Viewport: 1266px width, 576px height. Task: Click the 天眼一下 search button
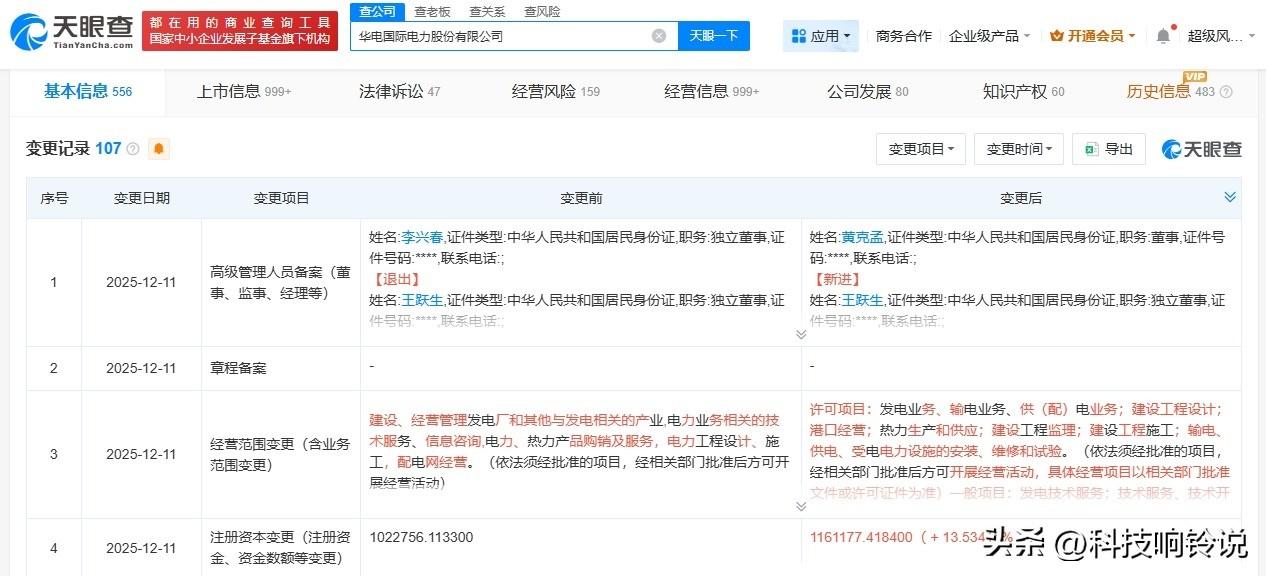tap(714, 36)
